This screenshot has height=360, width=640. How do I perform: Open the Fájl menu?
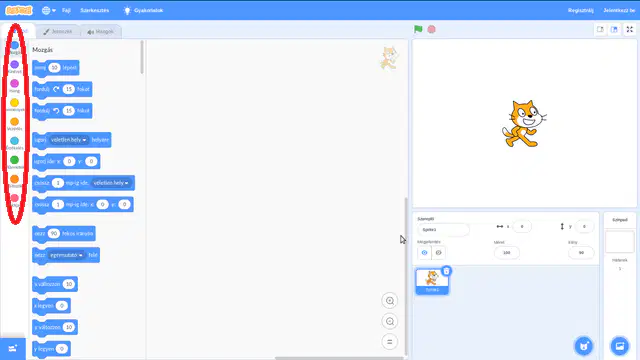pos(66,11)
